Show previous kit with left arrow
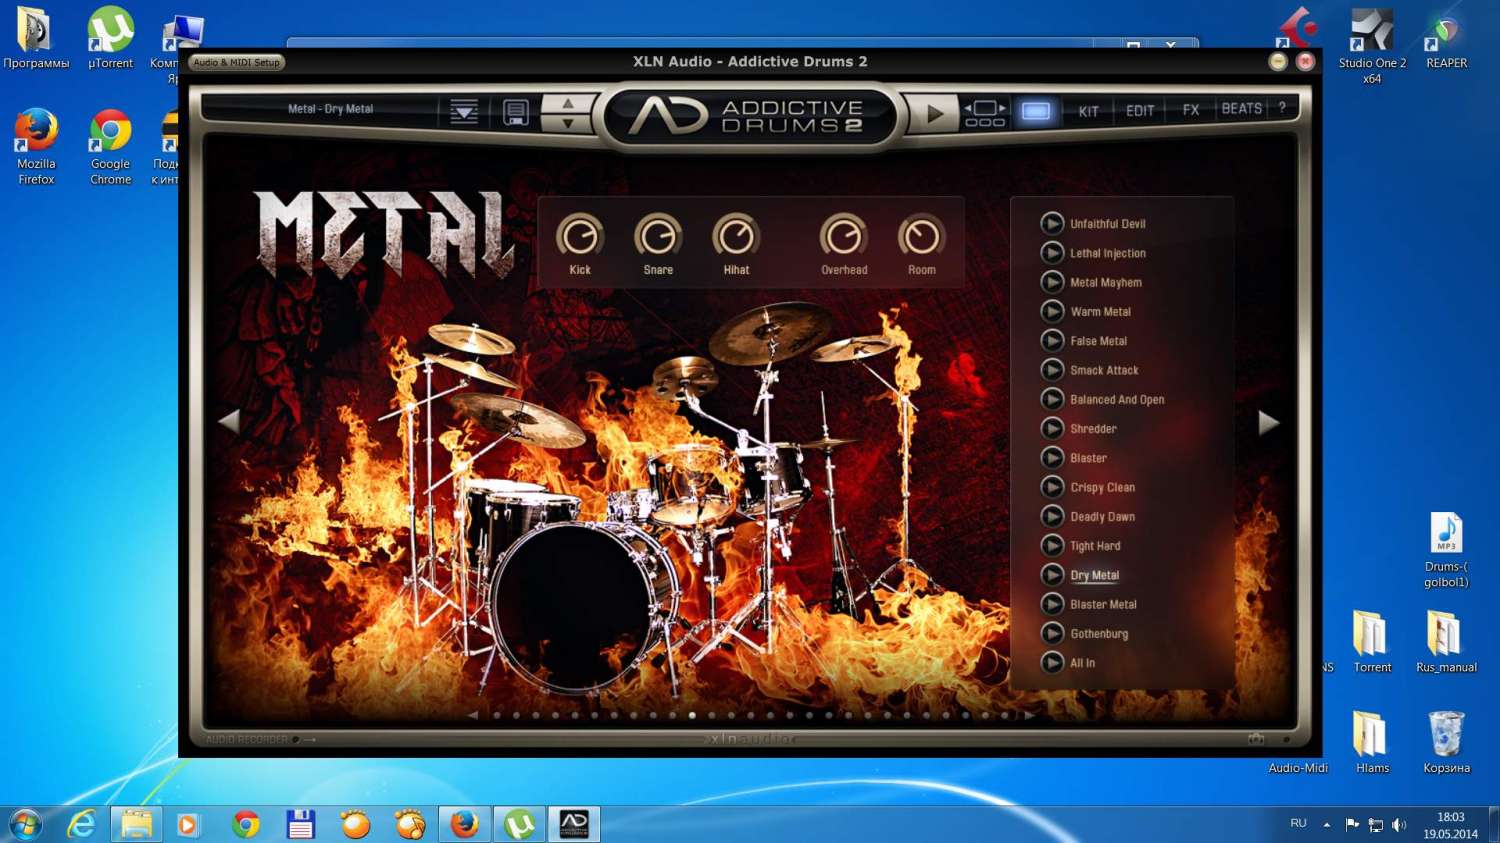This screenshot has height=843, width=1500. [229, 421]
